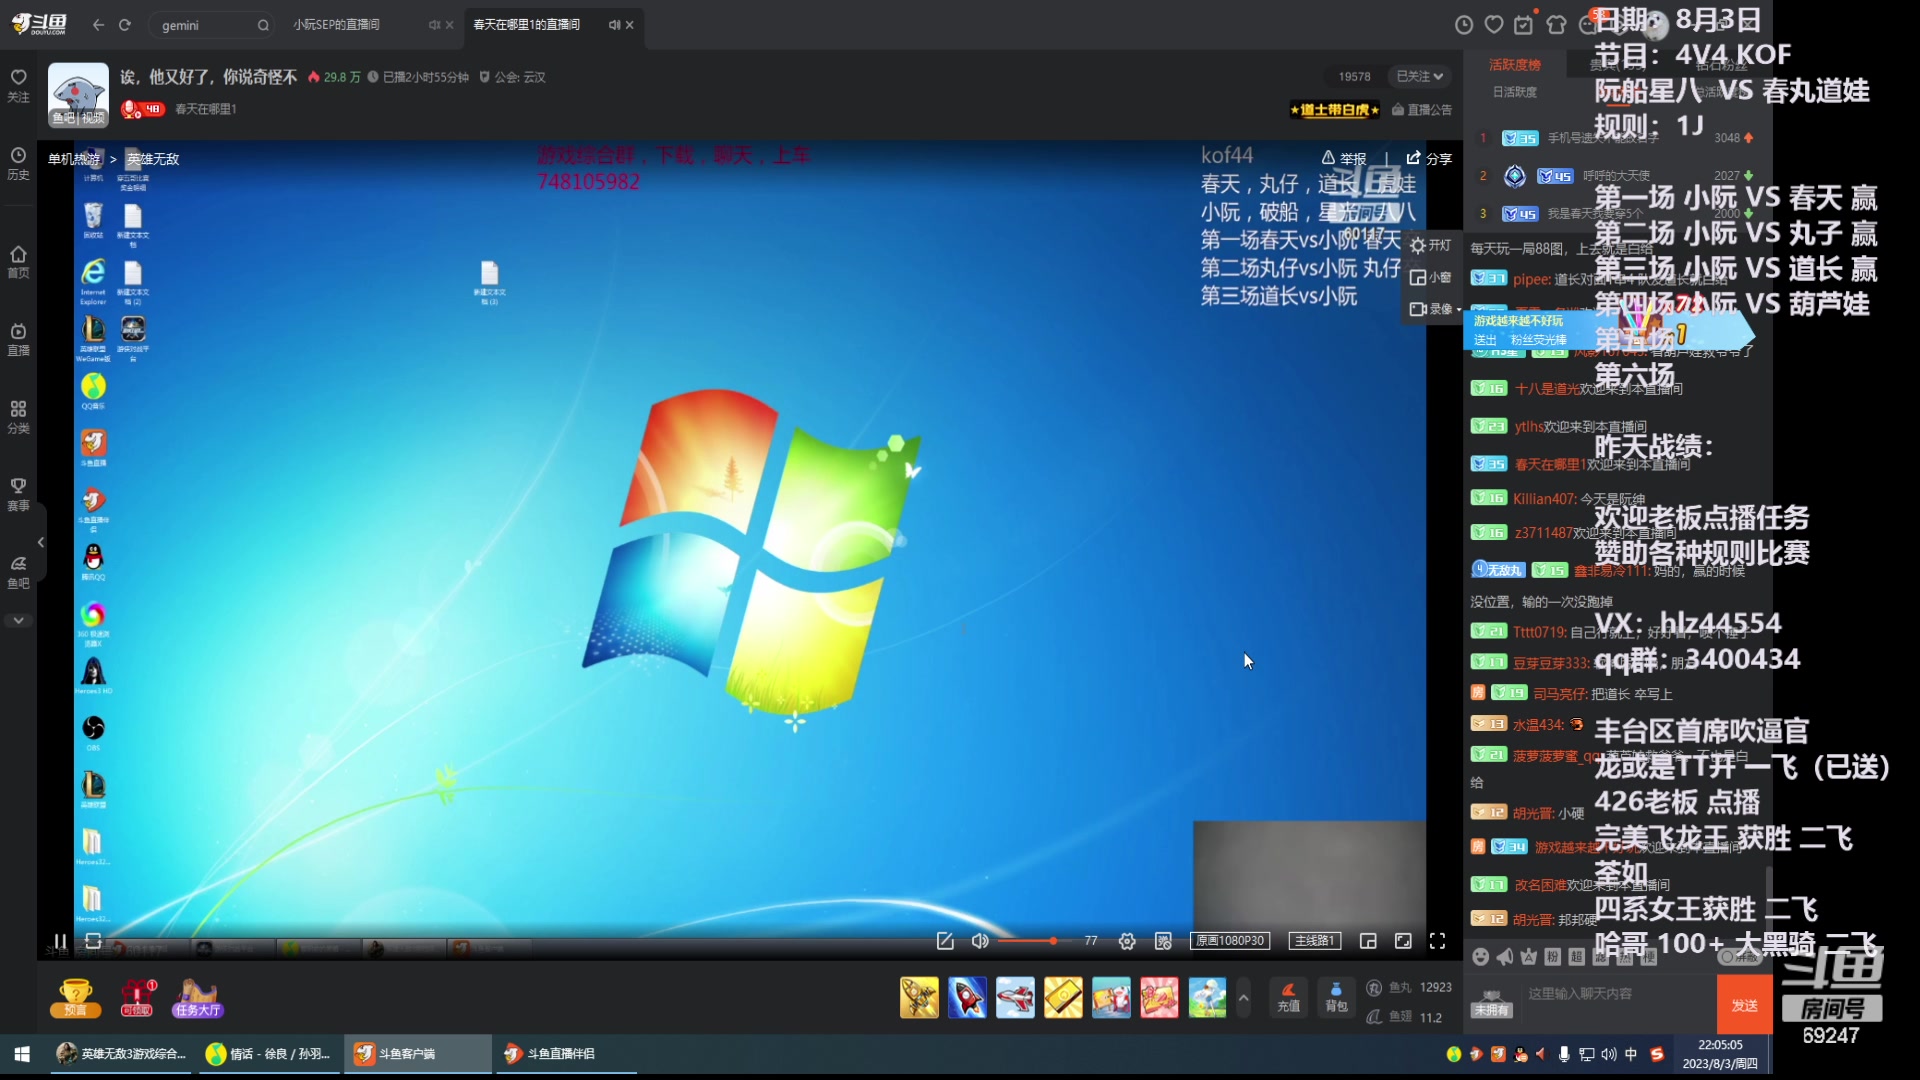This screenshot has height=1080, width=1920.
Task: Open the 任务大厅 task hall
Action: [x=198, y=998]
